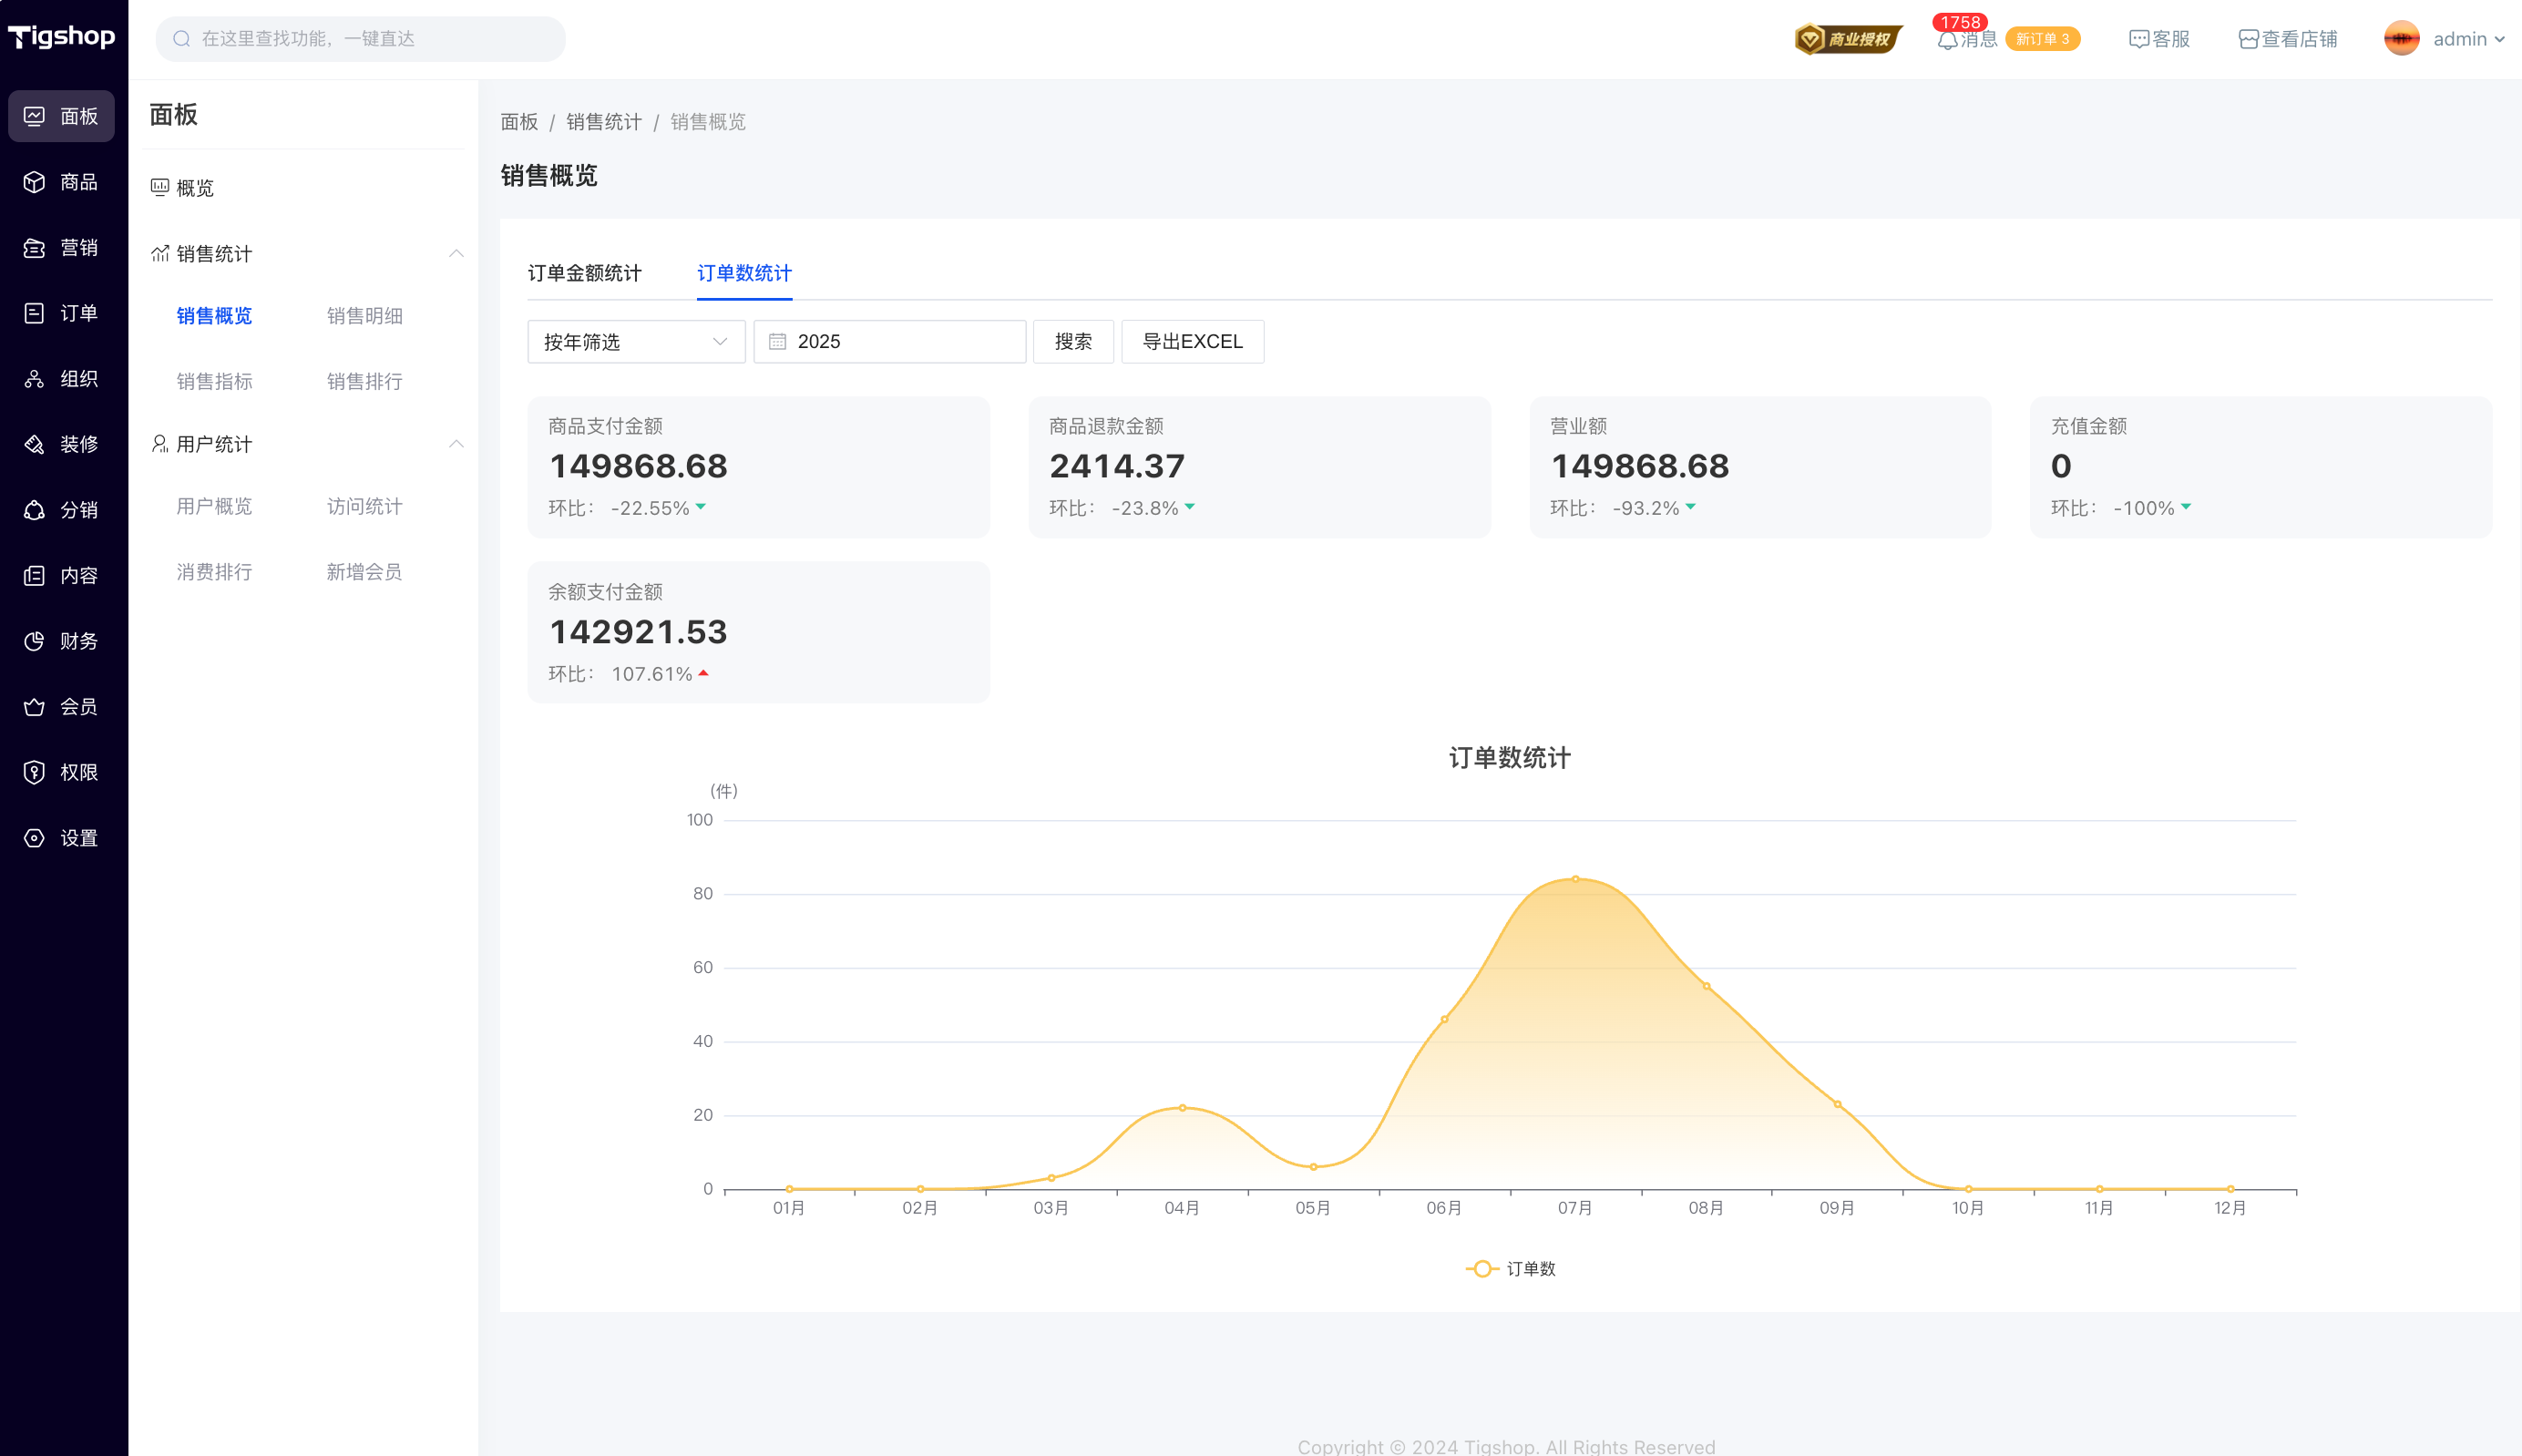Image resolution: width=2522 pixels, height=1456 pixels.
Task: Open the 分销 distribution sidebar icon
Action: point(34,510)
